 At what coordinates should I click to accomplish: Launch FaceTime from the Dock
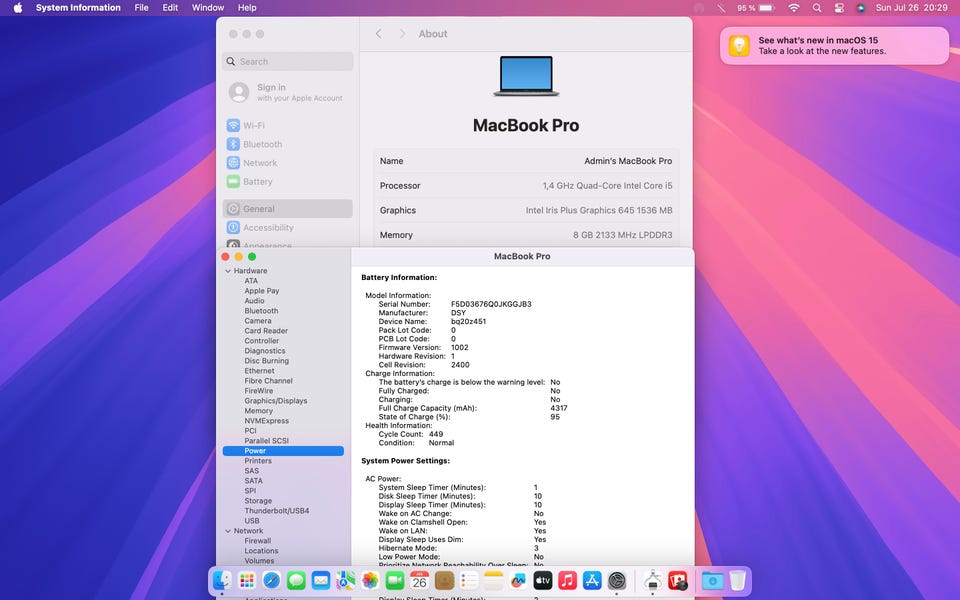tap(395, 580)
